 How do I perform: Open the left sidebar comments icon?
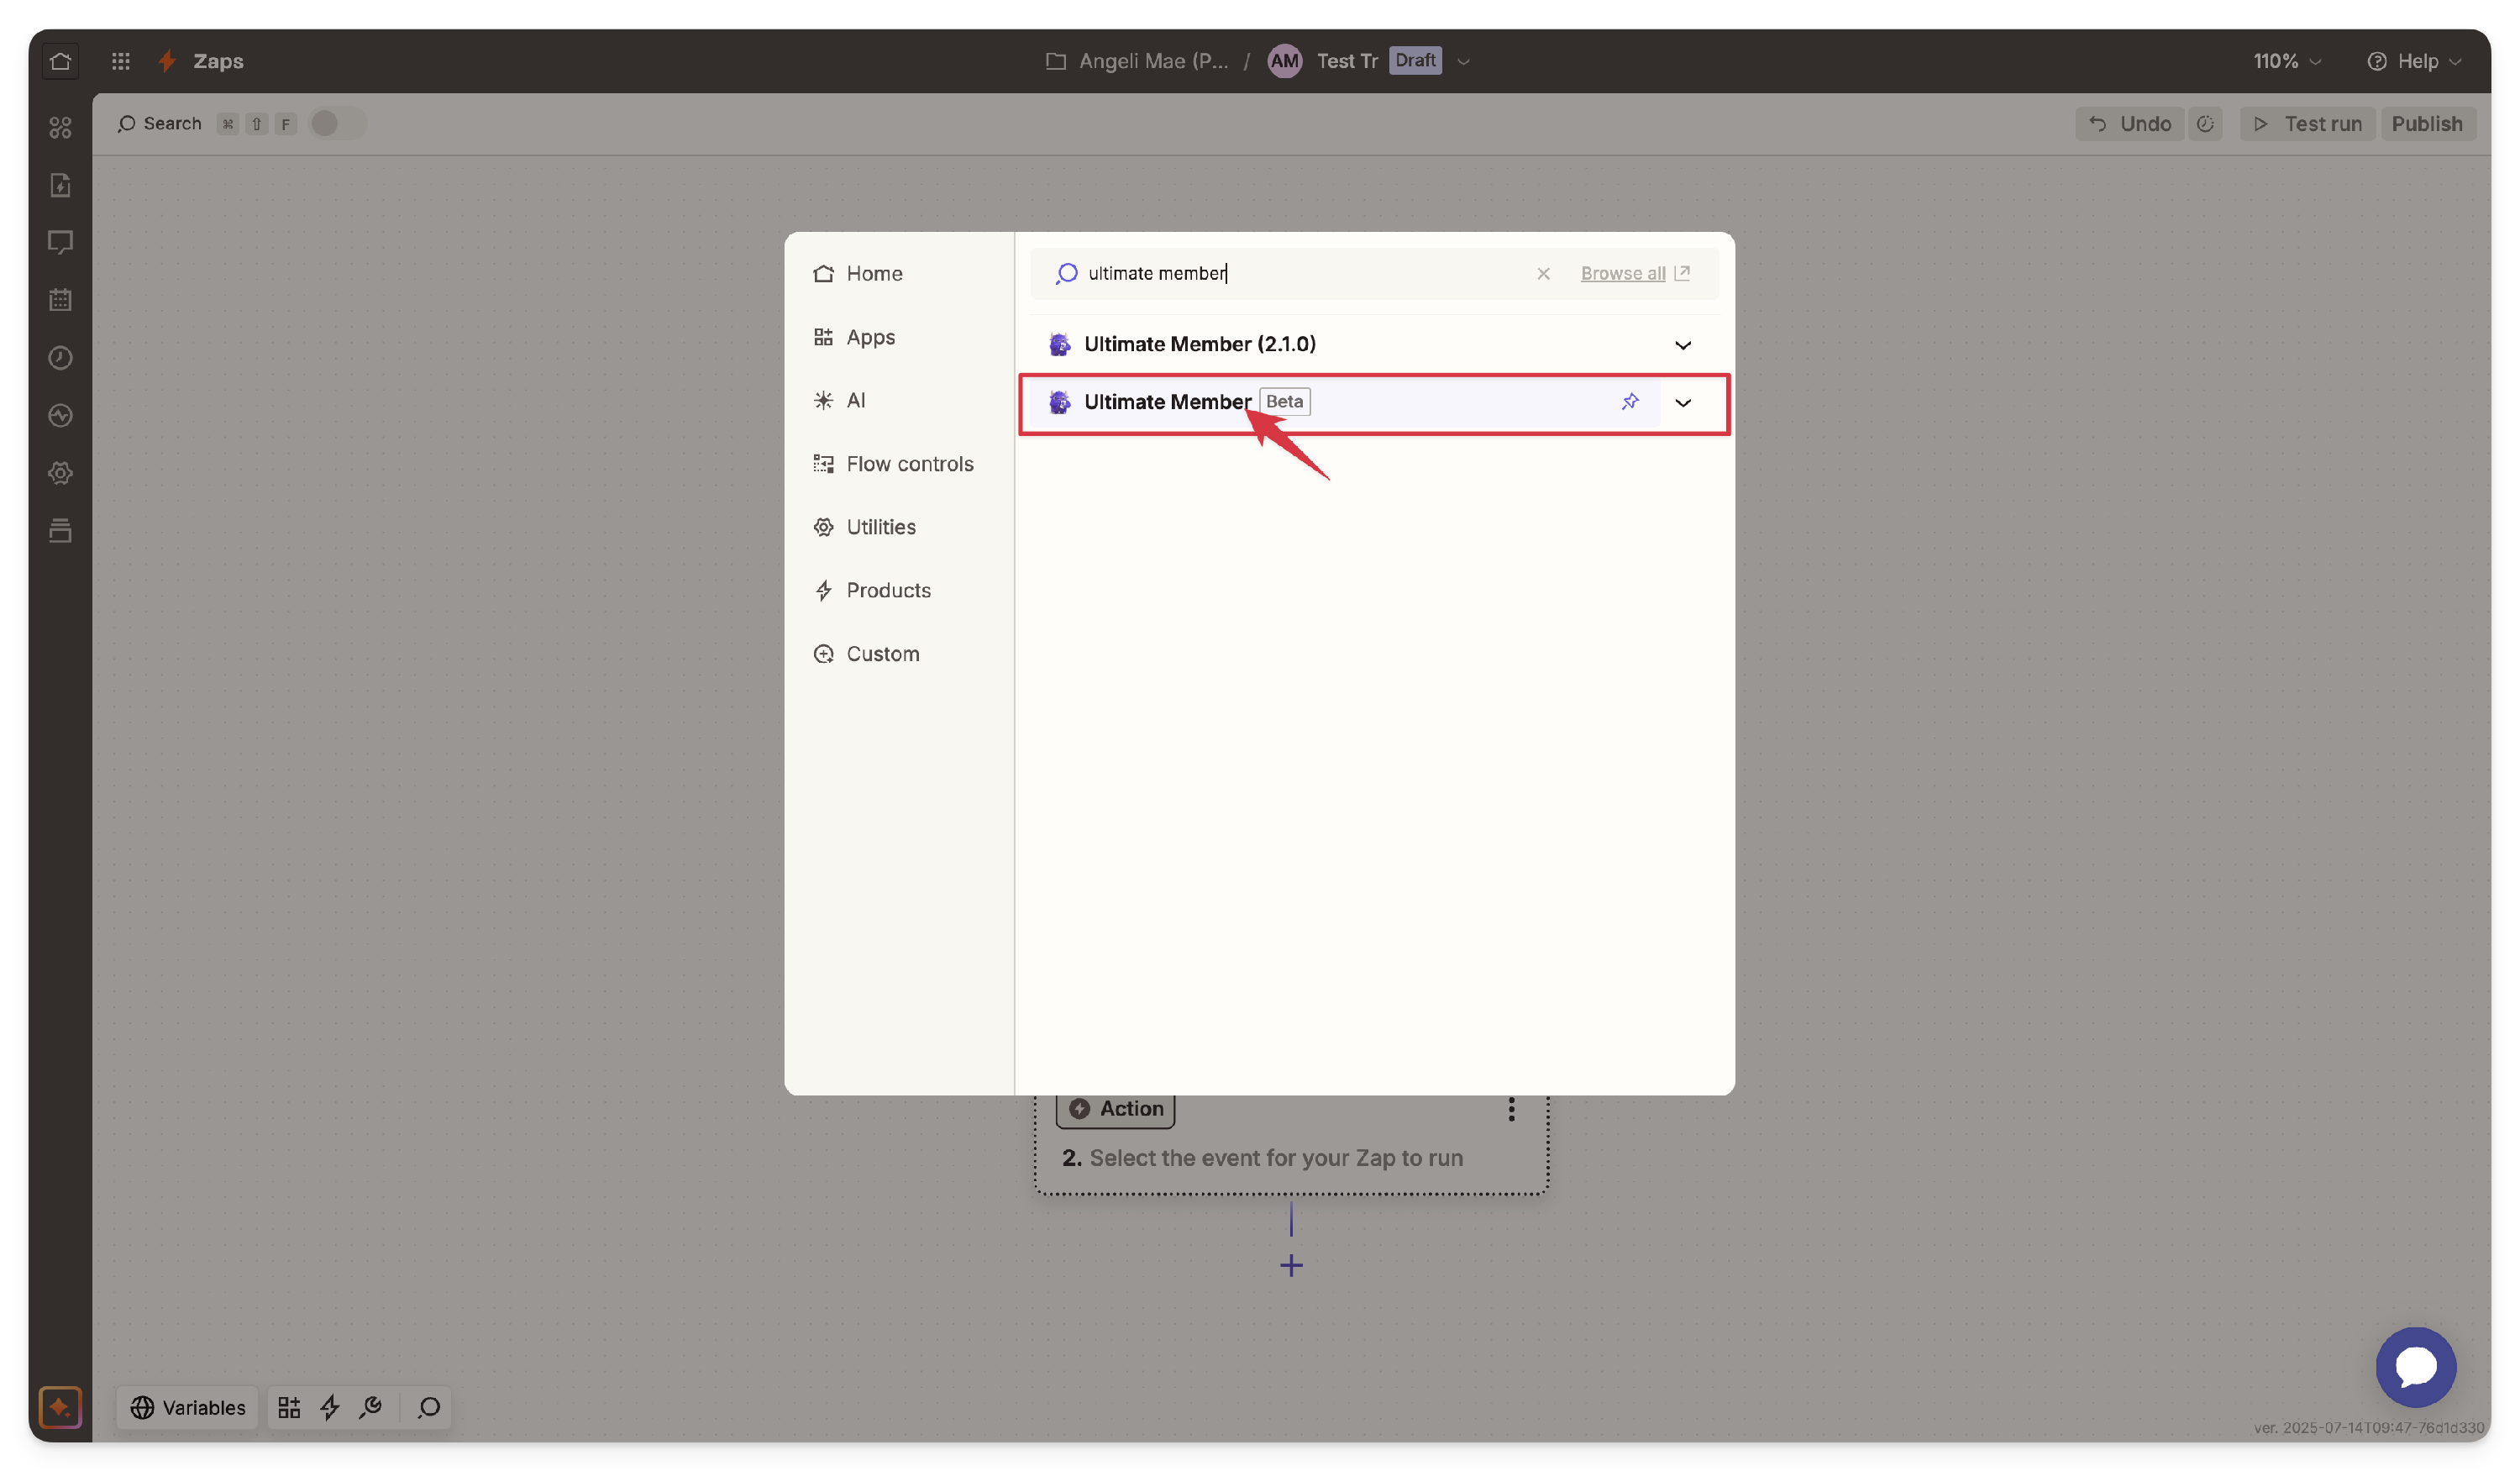[x=60, y=242]
